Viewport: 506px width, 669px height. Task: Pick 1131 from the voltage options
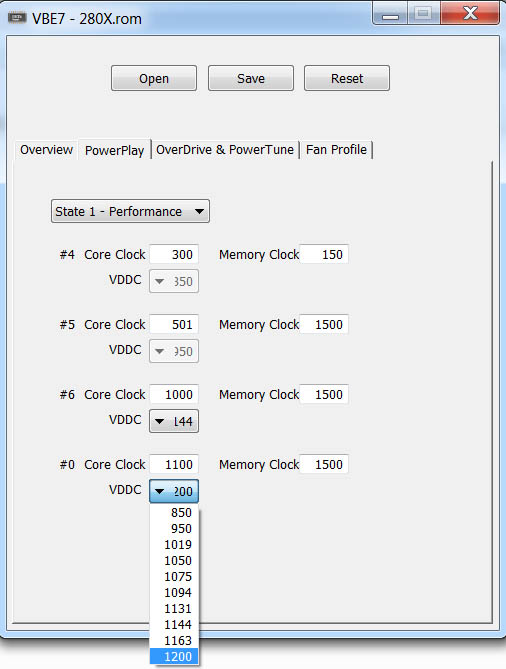[174, 608]
